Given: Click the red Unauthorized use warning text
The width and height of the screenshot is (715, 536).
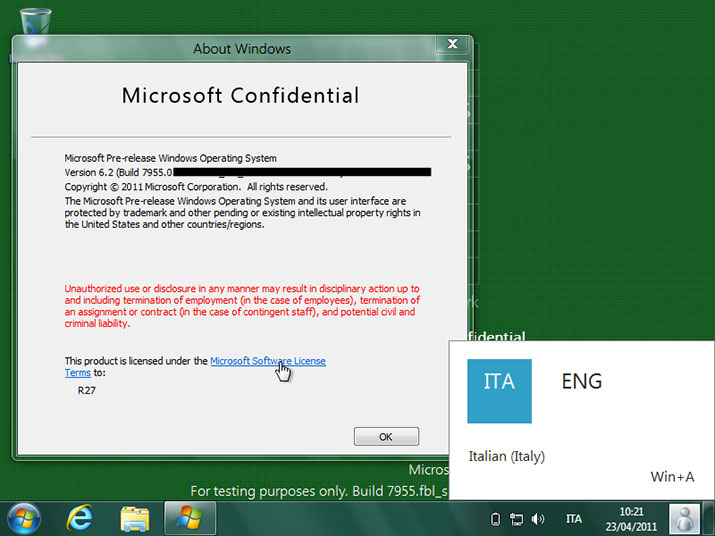Looking at the screenshot, I should click(x=242, y=306).
